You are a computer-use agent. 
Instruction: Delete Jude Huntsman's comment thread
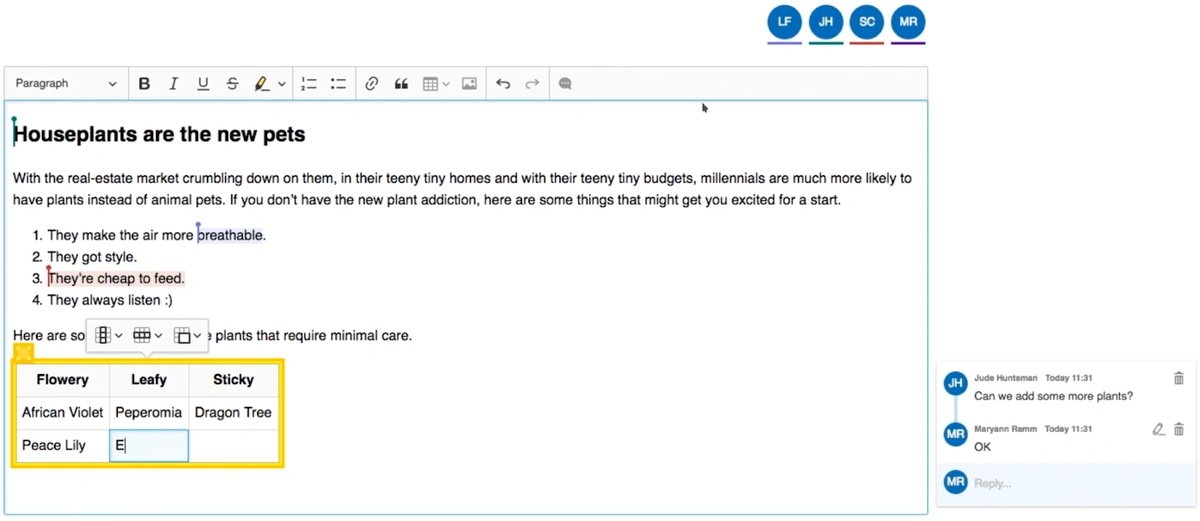coord(1178,378)
